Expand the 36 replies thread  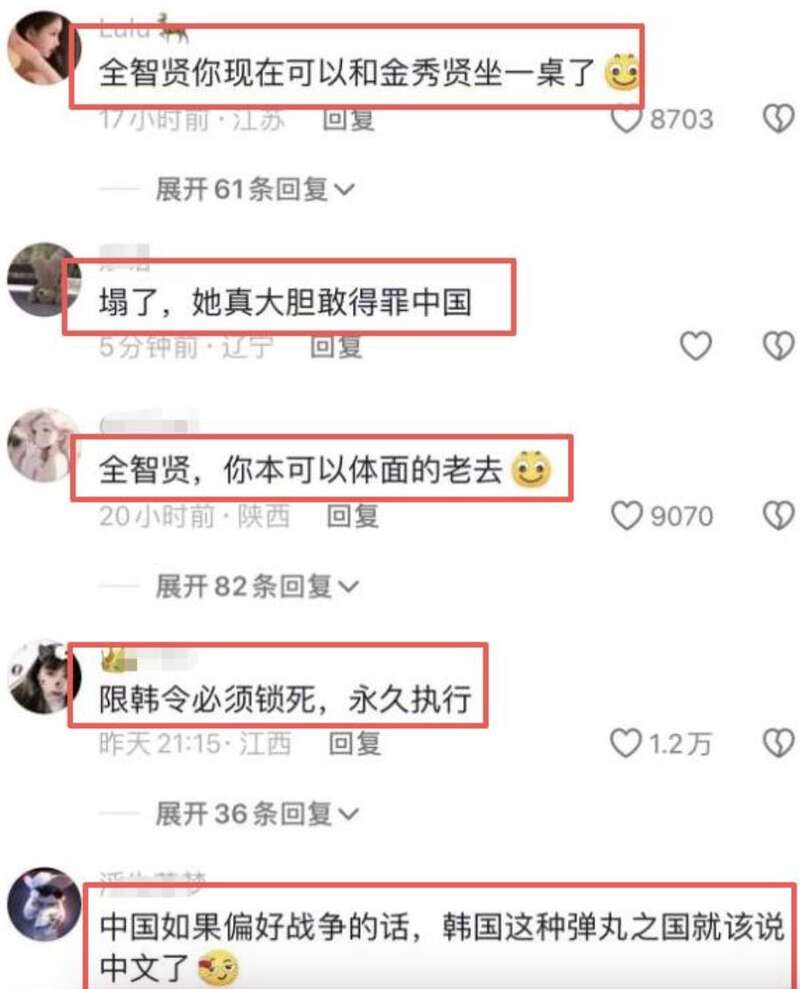[x=257, y=814]
